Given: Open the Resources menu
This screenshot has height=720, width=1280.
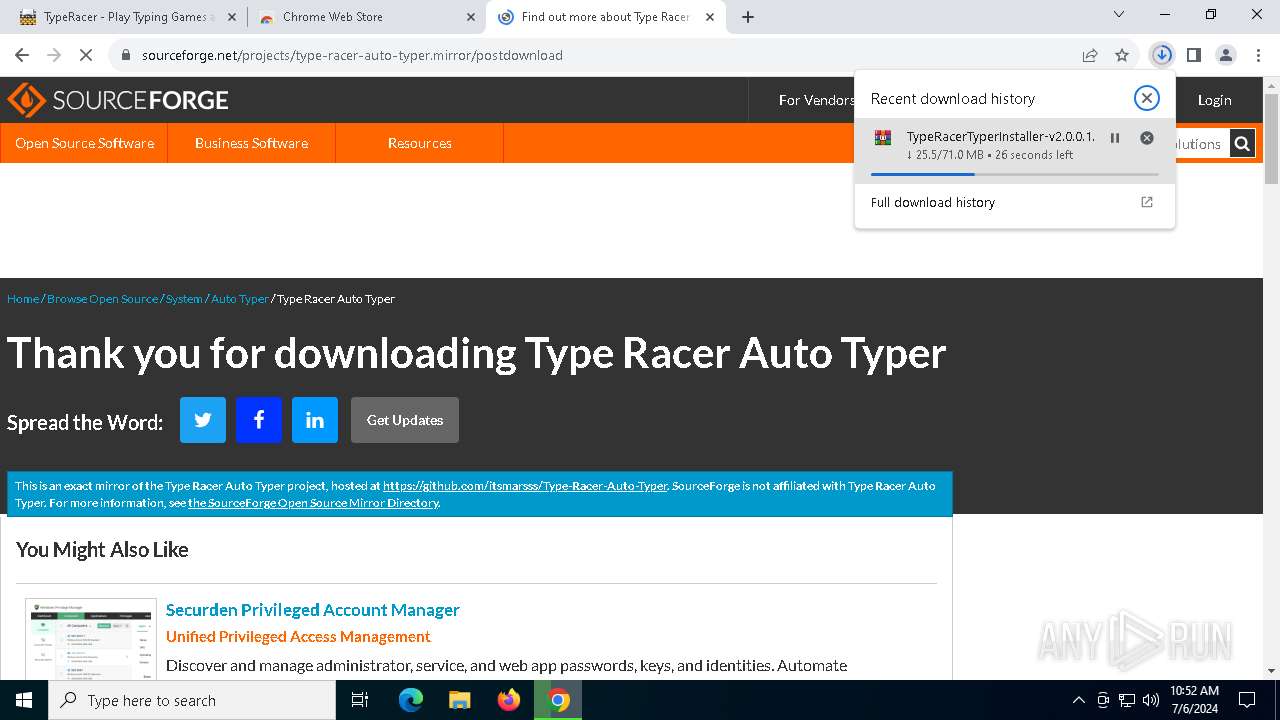Looking at the screenshot, I should [420, 143].
